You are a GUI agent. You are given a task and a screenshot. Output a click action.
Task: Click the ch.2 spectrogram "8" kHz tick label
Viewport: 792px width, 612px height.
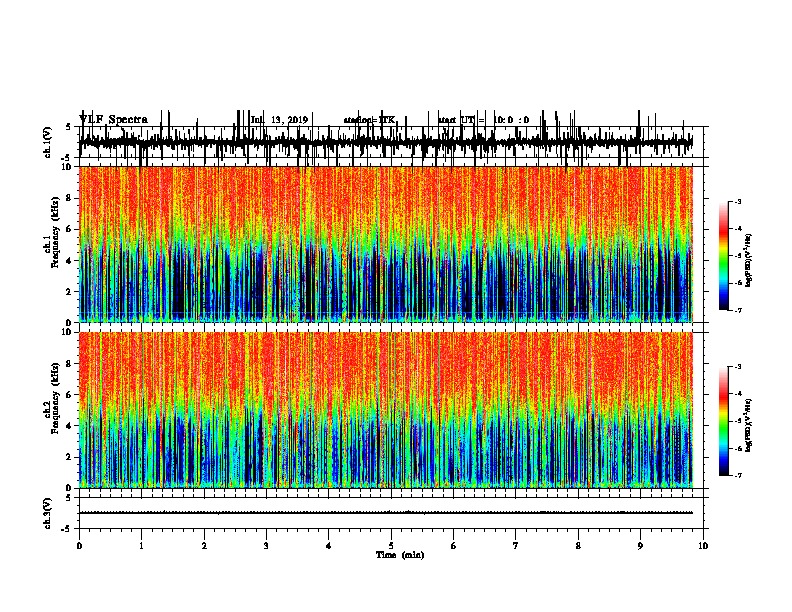[x=70, y=364]
